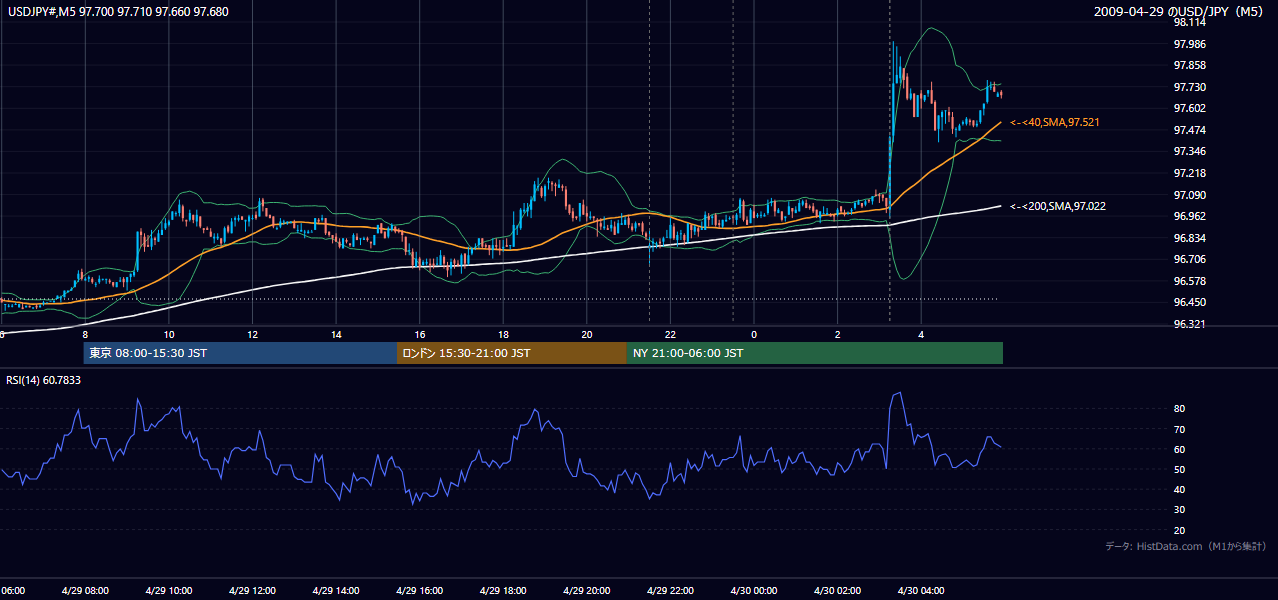This screenshot has height=600, width=1278.
Task: Click the 4/29 08:00 time axis label
Action: point(85,591)
